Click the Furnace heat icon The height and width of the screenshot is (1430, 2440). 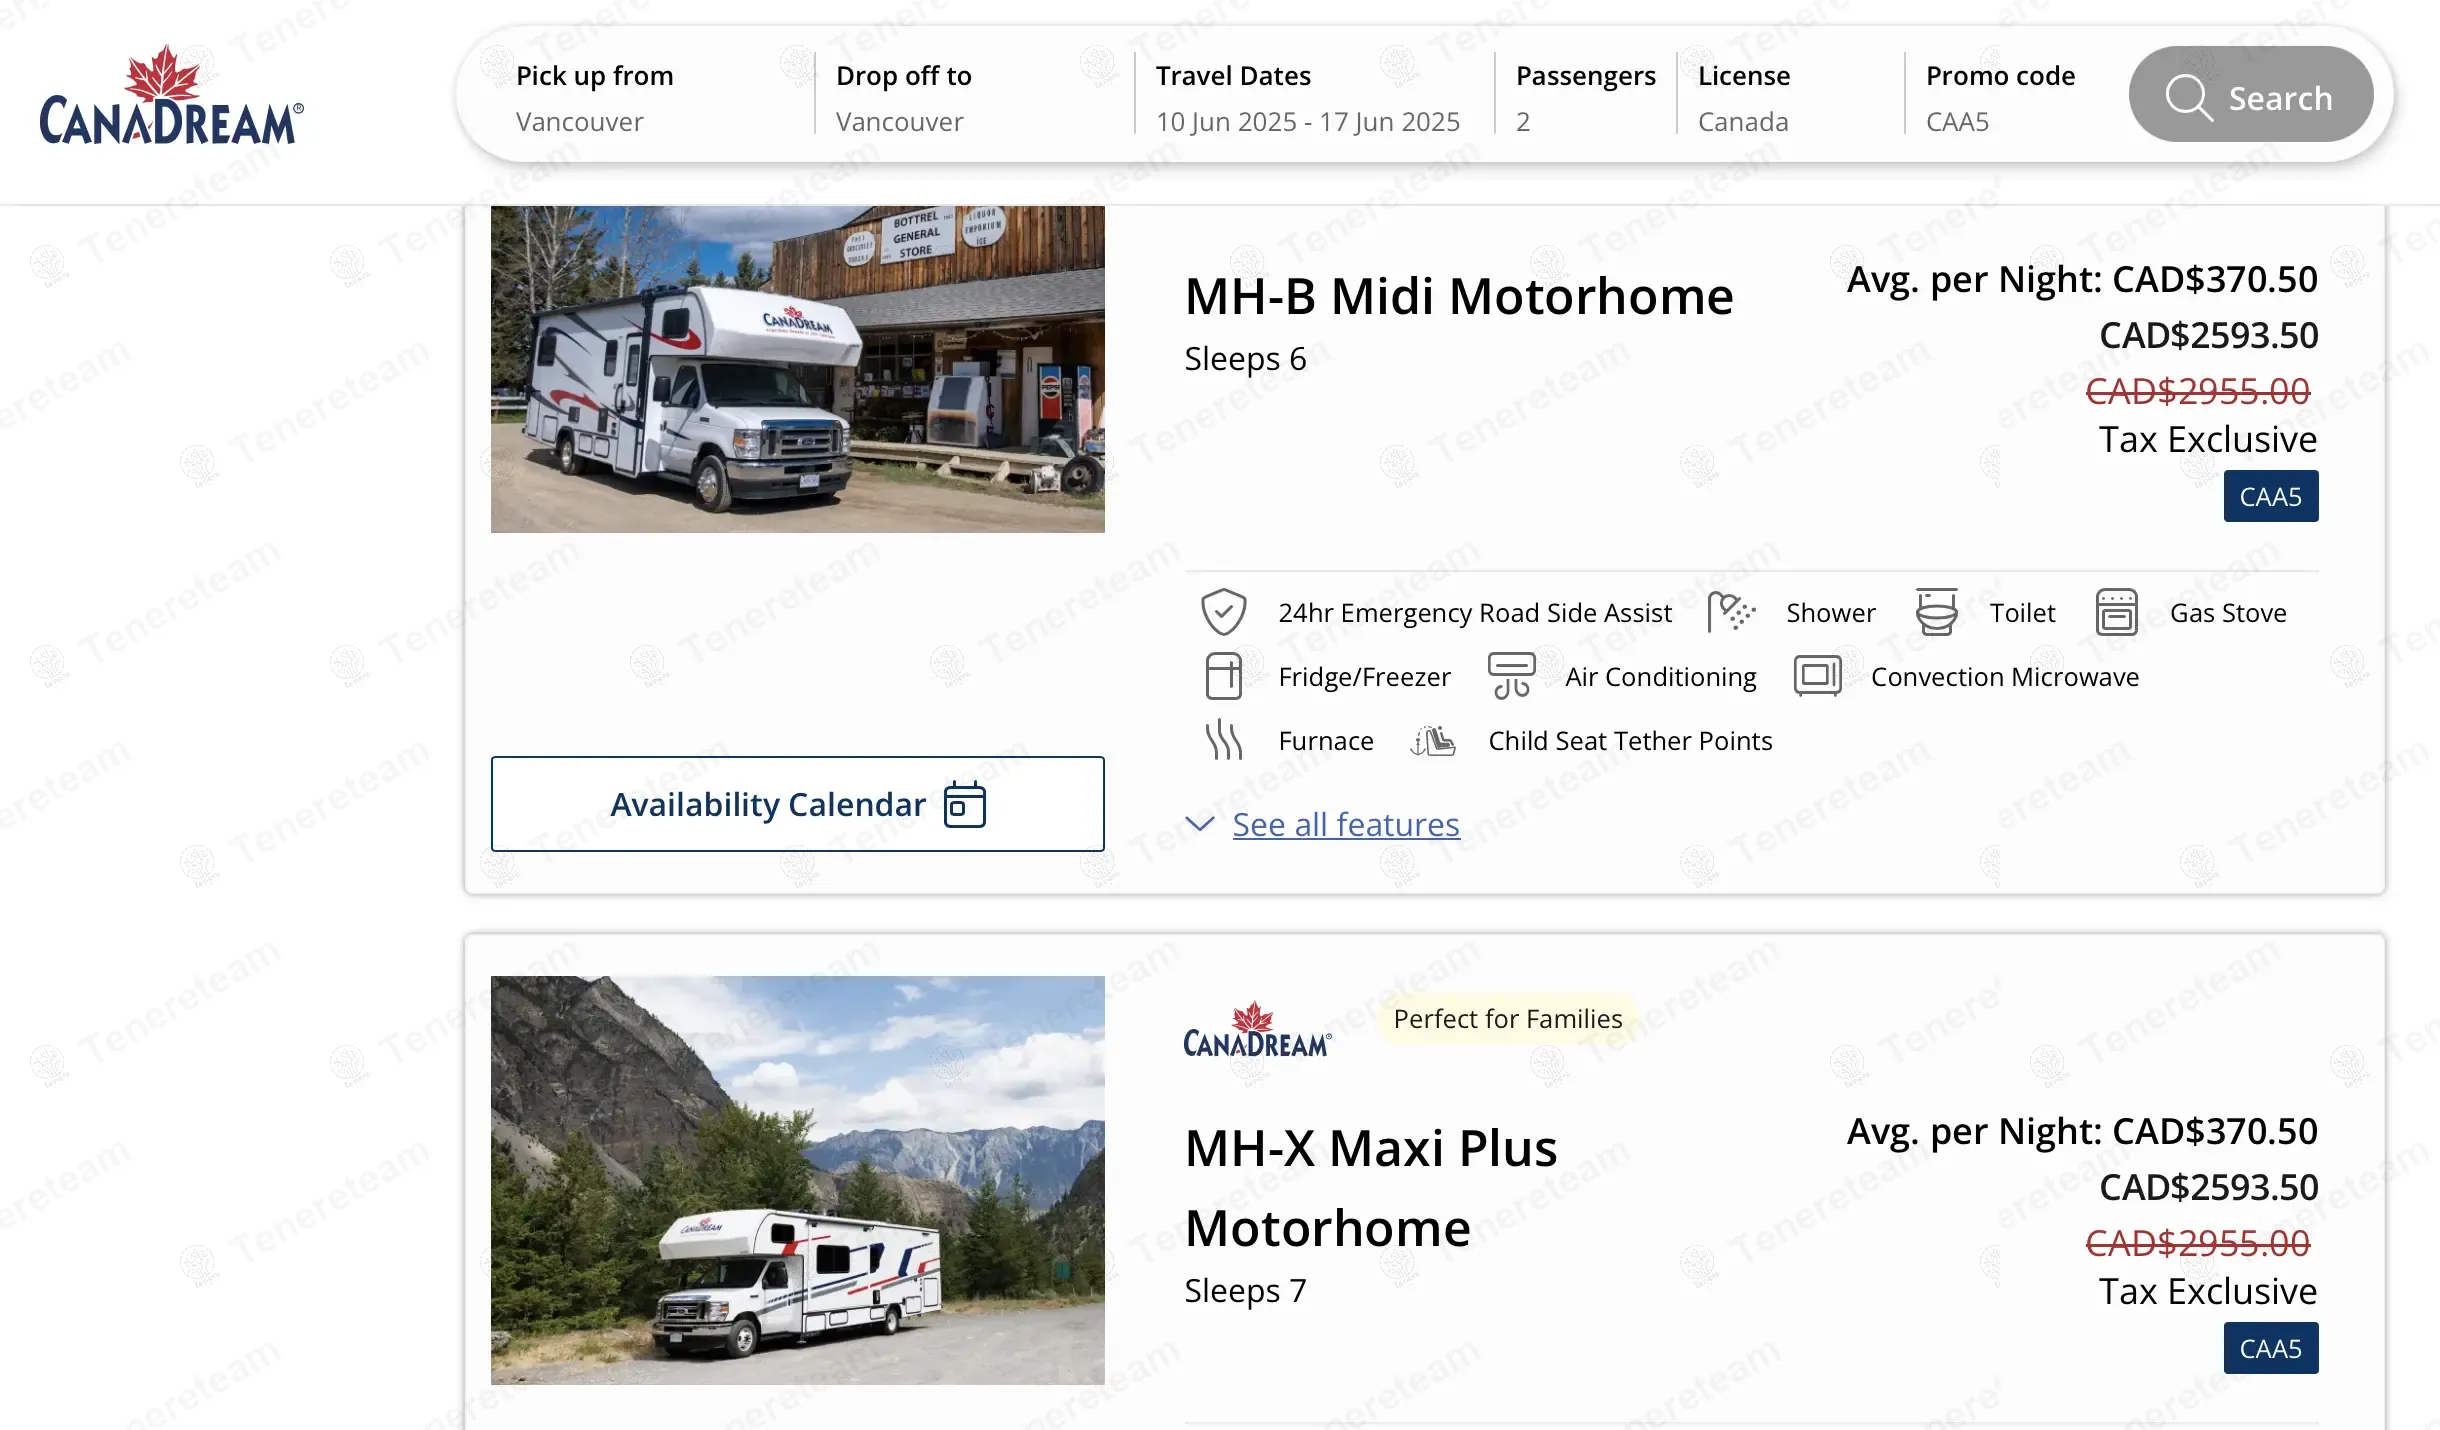click(1223, 740)
